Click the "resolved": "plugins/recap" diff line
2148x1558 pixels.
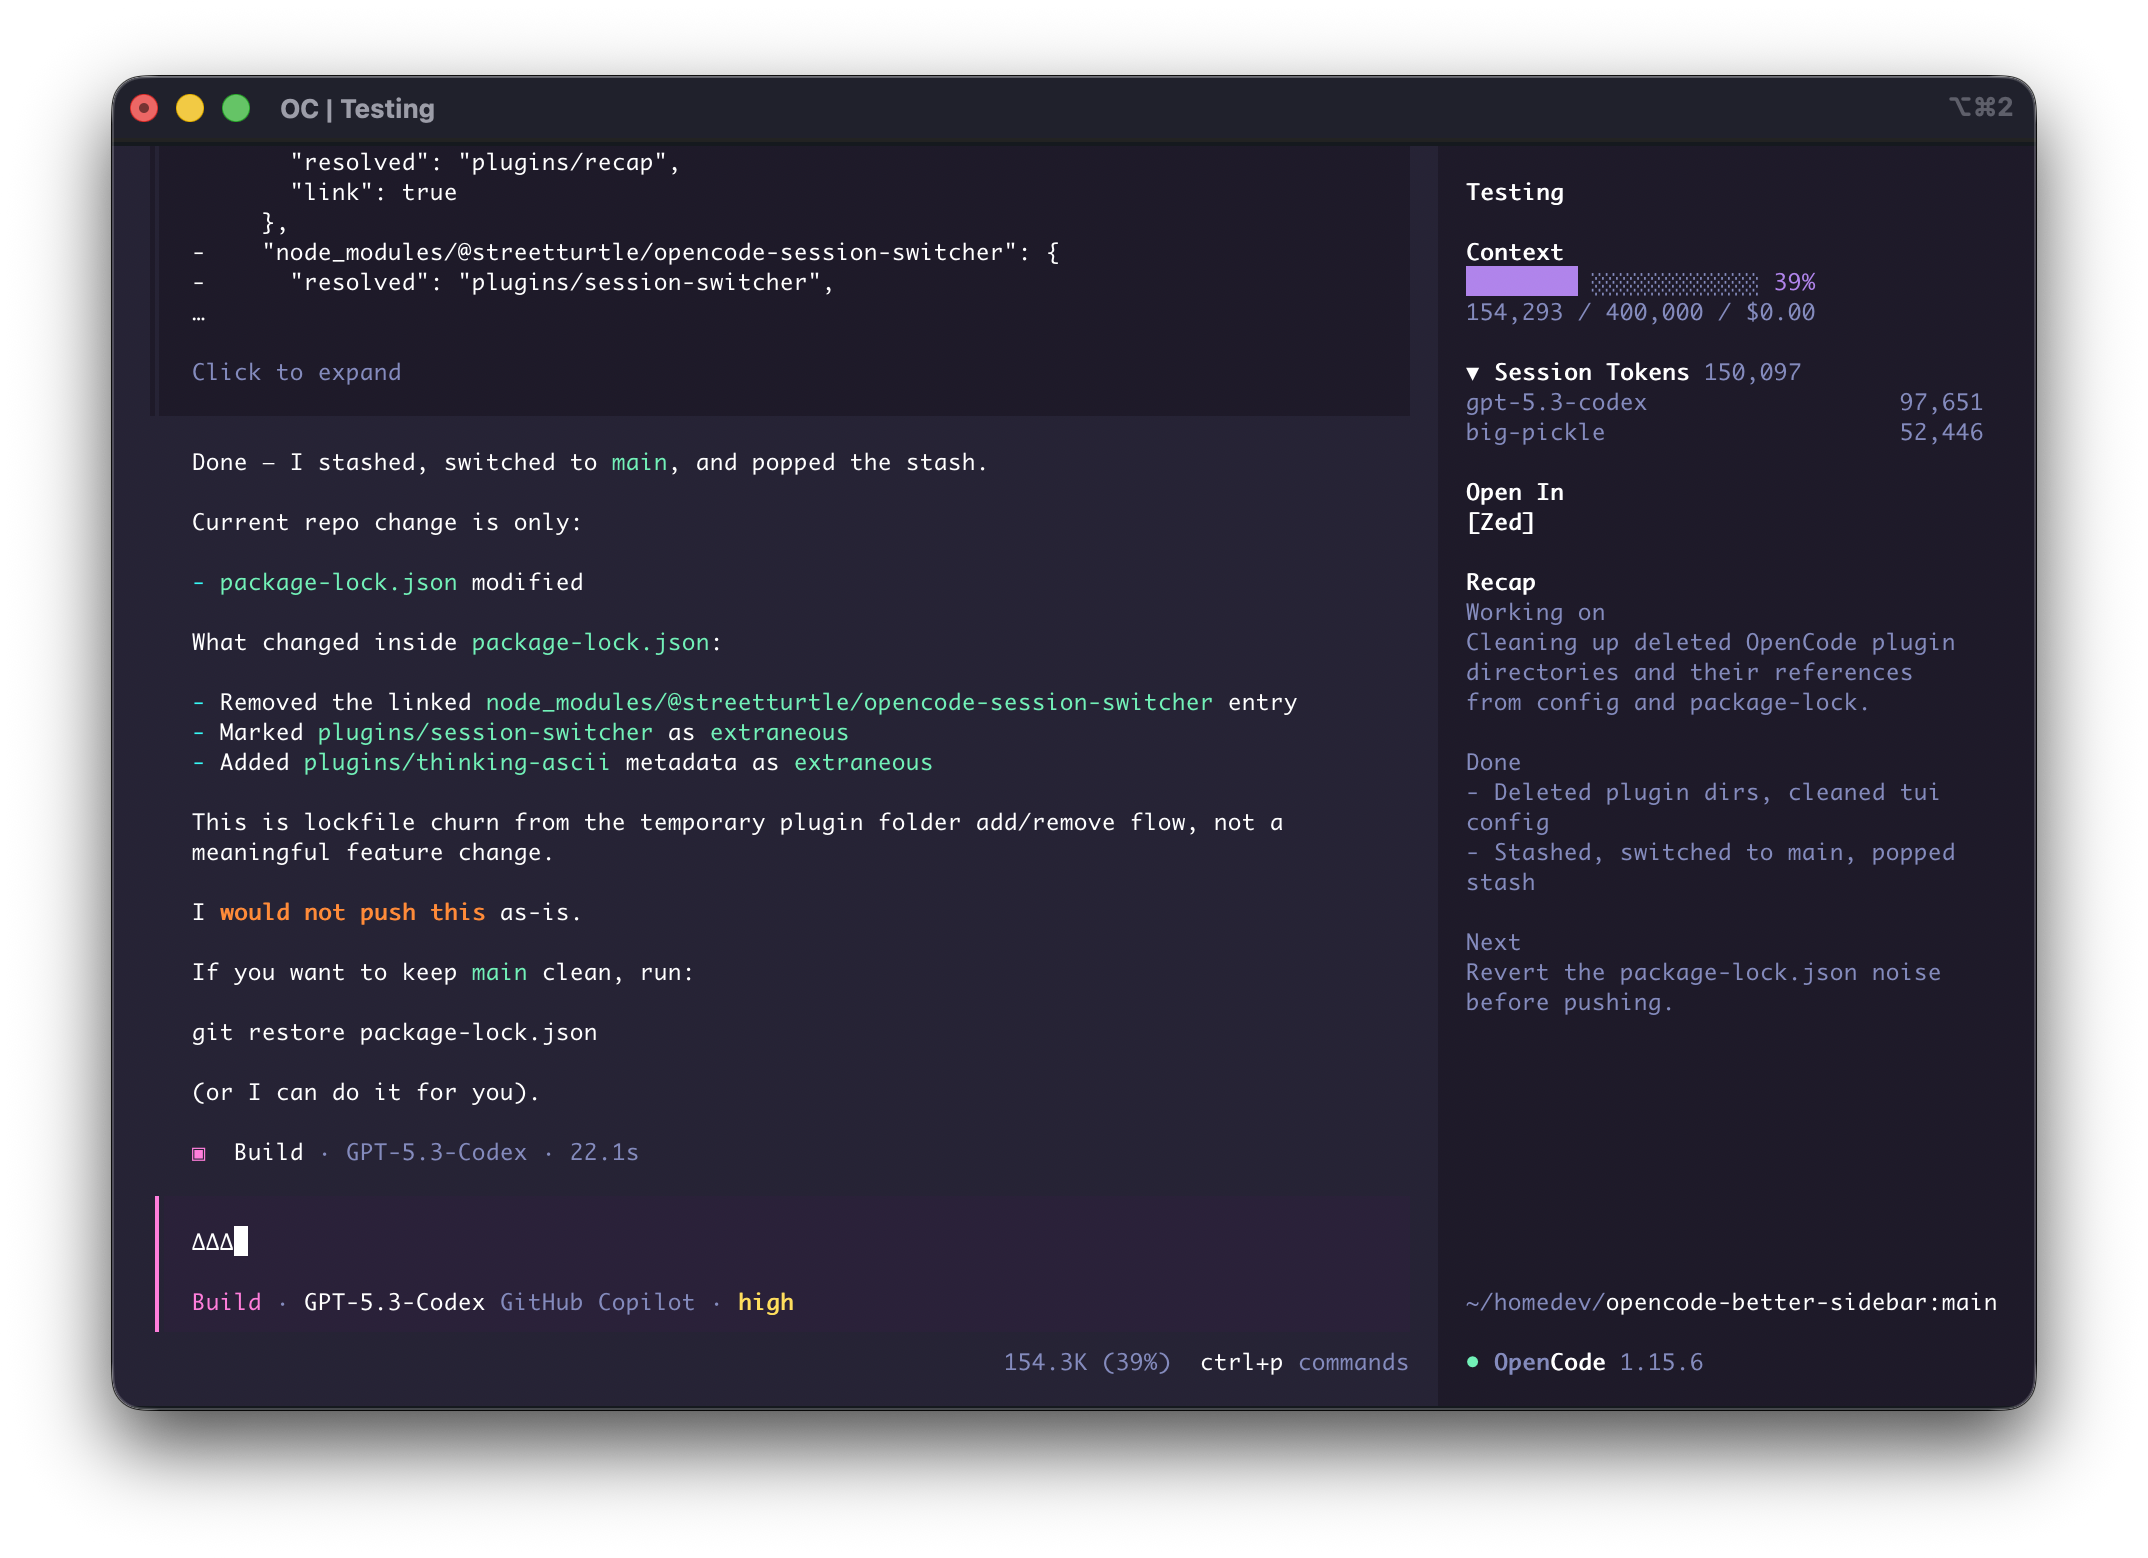[x=485, y=162]
